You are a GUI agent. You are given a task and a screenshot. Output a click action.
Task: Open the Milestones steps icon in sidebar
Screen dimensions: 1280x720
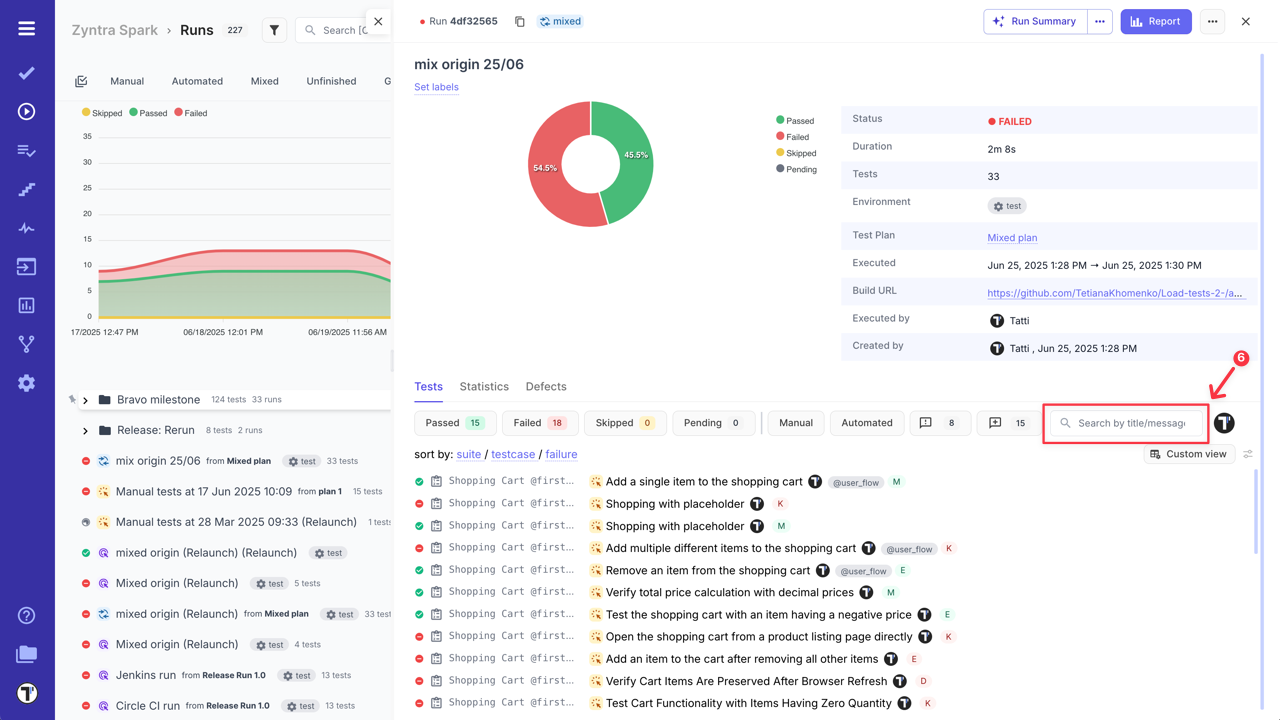[26, 189]
